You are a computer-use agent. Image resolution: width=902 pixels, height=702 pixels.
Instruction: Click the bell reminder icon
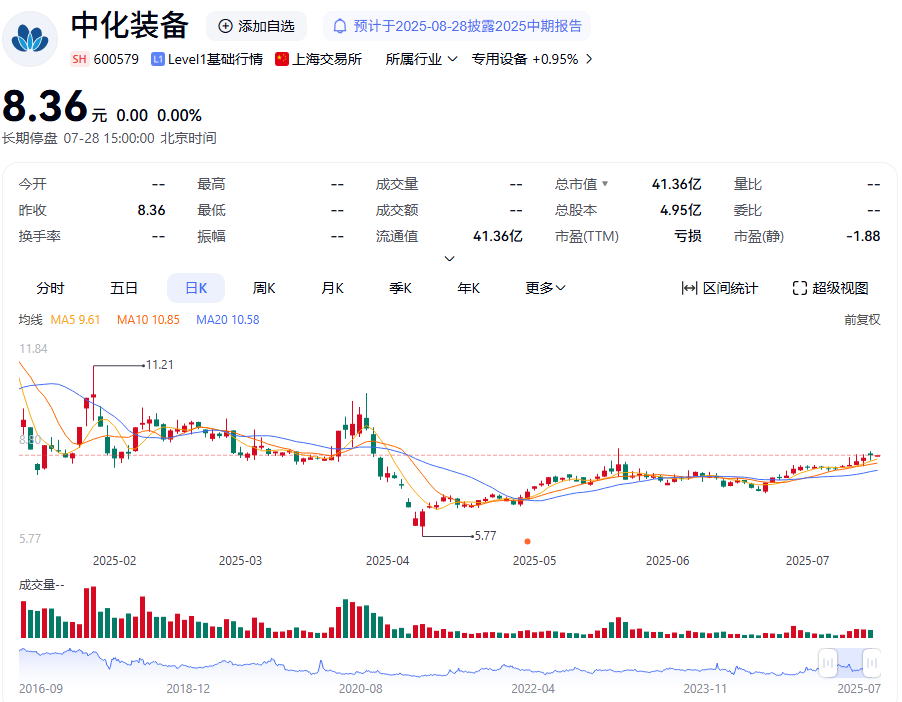coord(340,26)
